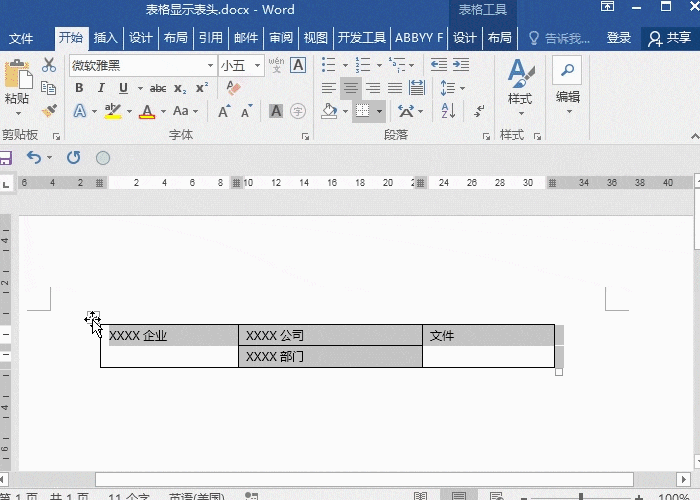The image size is (700, 500).
Task: Toggle Strikethrough formatting
Action: click(158, 88)
